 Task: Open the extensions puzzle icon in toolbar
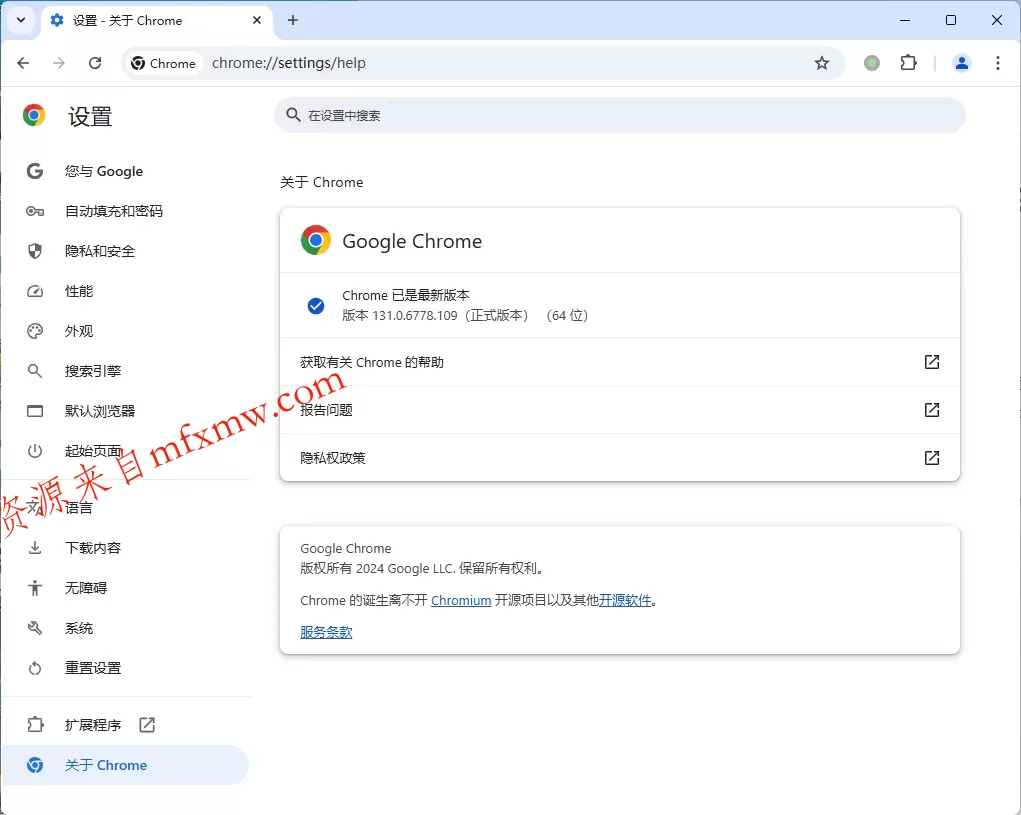[x=908, y=63]
